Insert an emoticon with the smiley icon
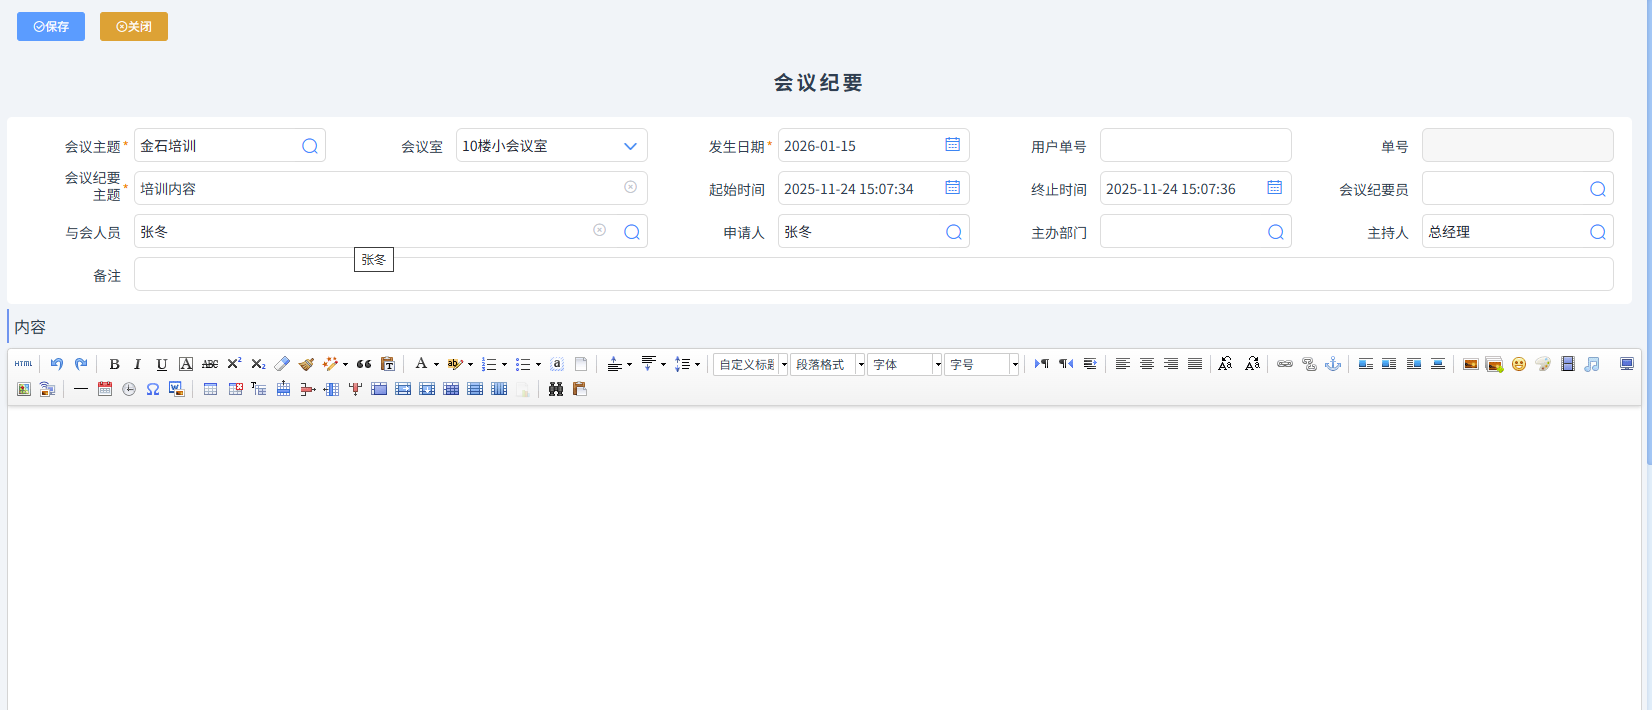 1519,365
